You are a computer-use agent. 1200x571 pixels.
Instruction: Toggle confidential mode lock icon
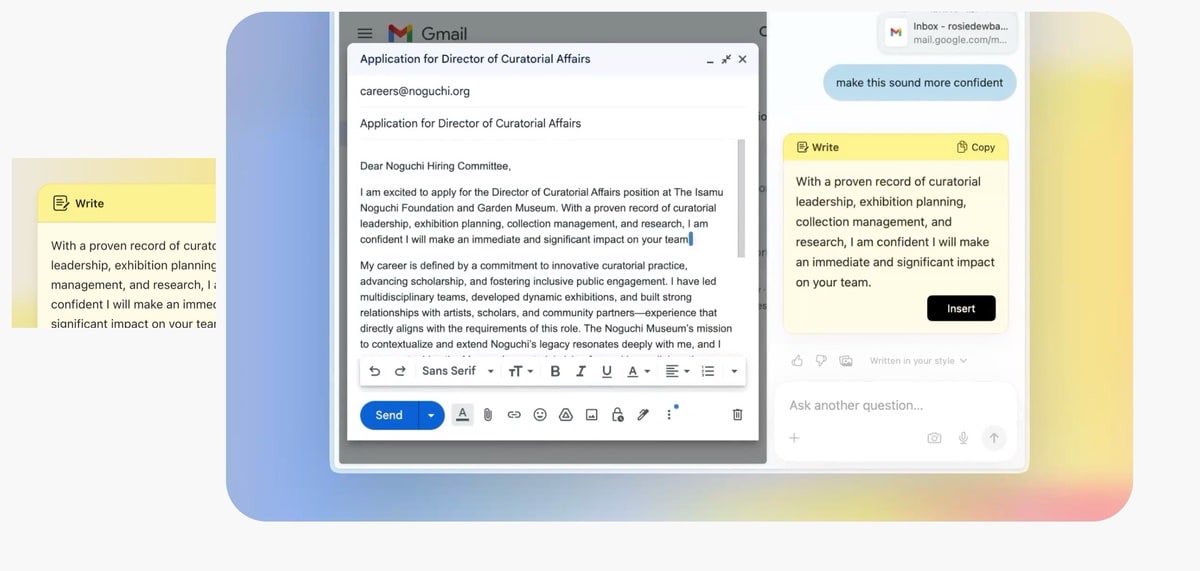pos(617,415)
